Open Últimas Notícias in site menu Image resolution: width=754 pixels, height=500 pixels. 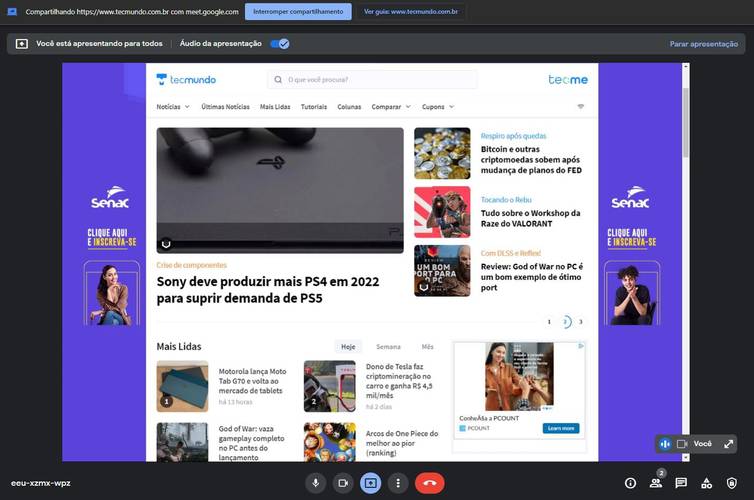225,107
